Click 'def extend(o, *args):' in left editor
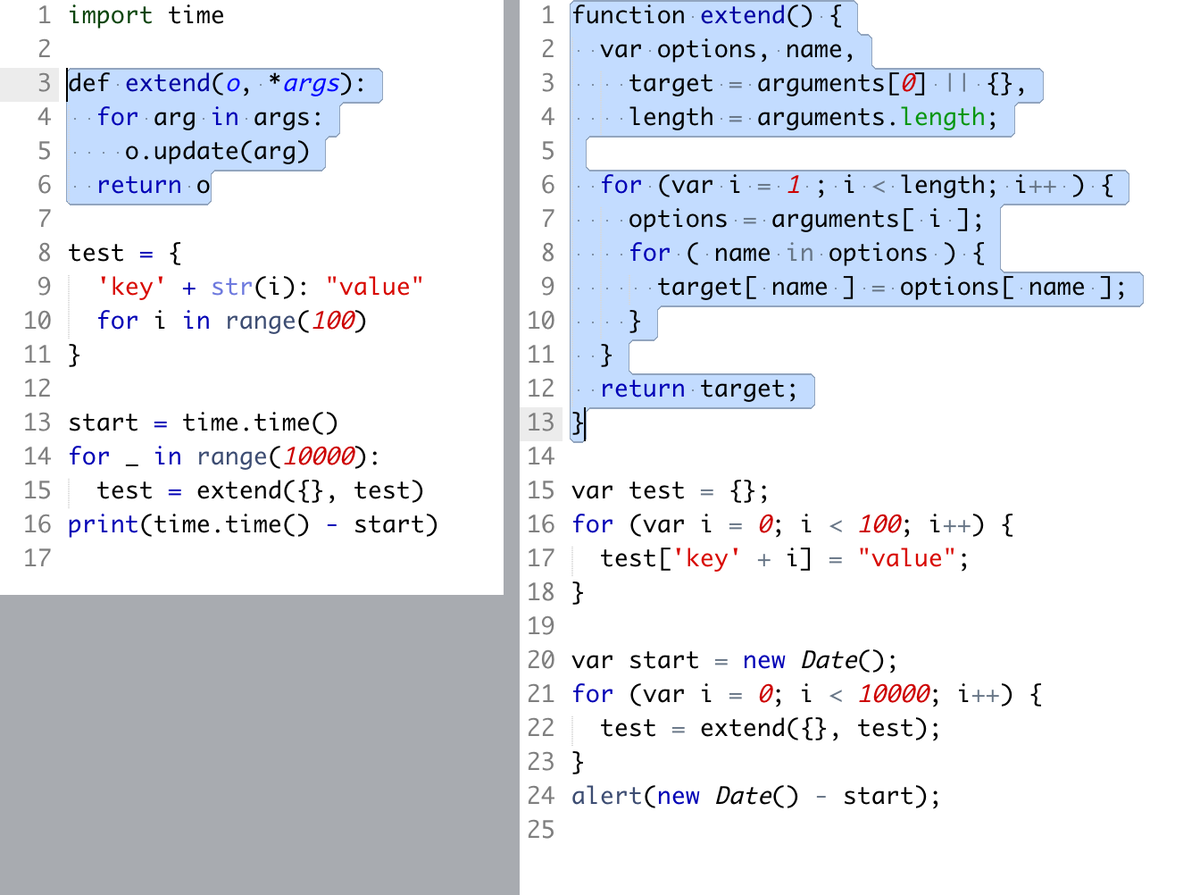Image resolution: width=1200 pixels, height=895 pixels. pos(216,83)
